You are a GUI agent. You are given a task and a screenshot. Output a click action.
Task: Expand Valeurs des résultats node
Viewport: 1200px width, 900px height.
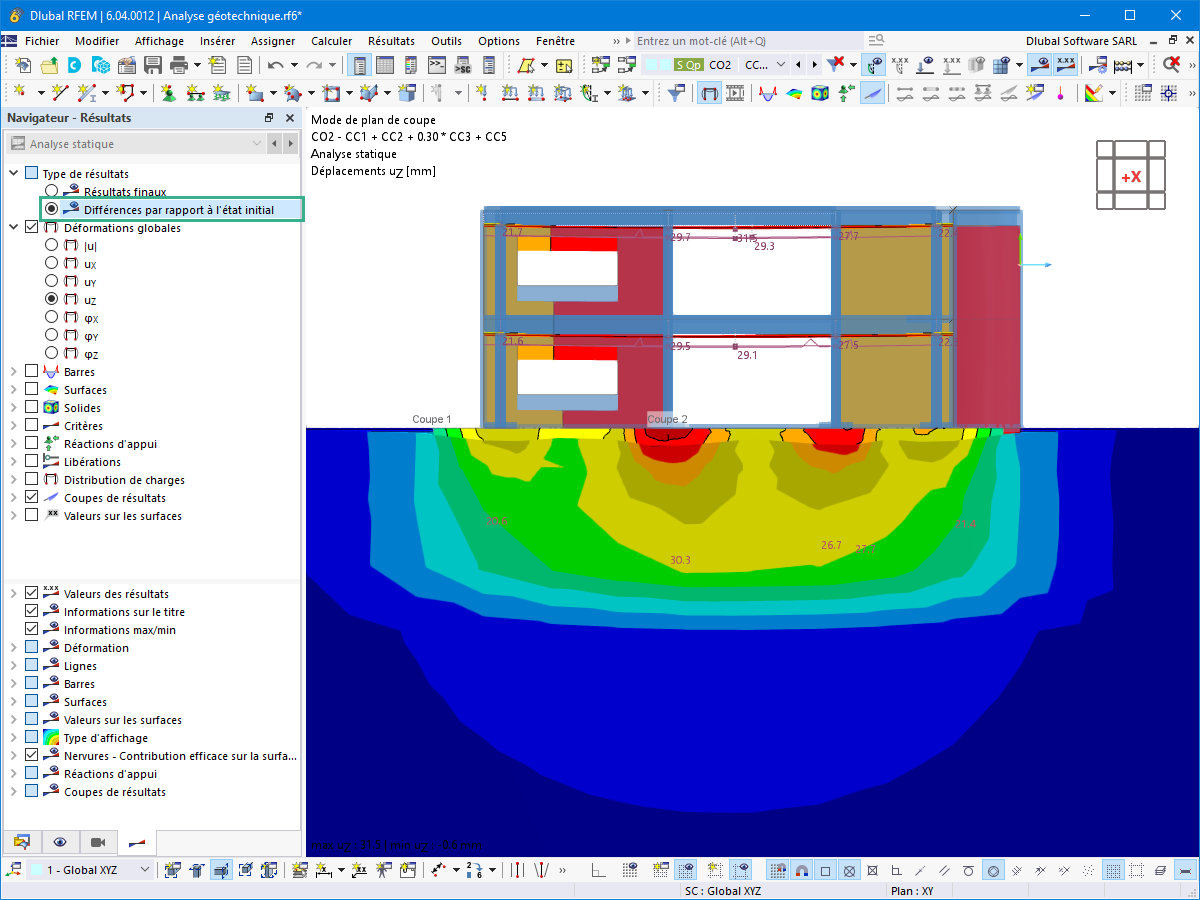click(14, 594)
